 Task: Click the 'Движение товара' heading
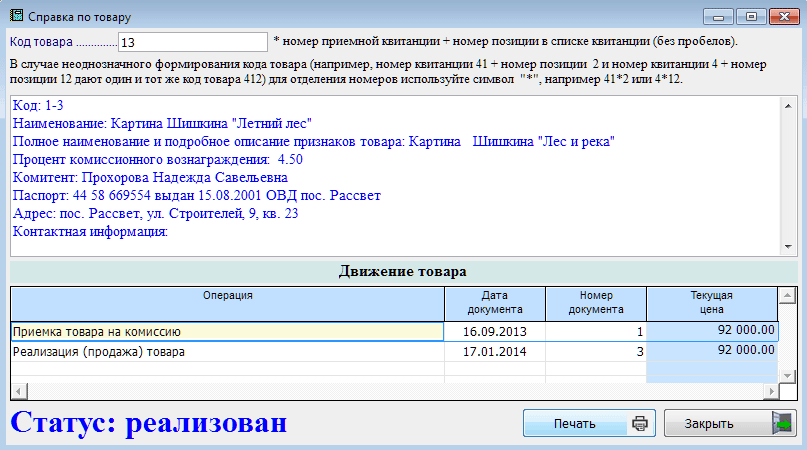tap(403, 271)
